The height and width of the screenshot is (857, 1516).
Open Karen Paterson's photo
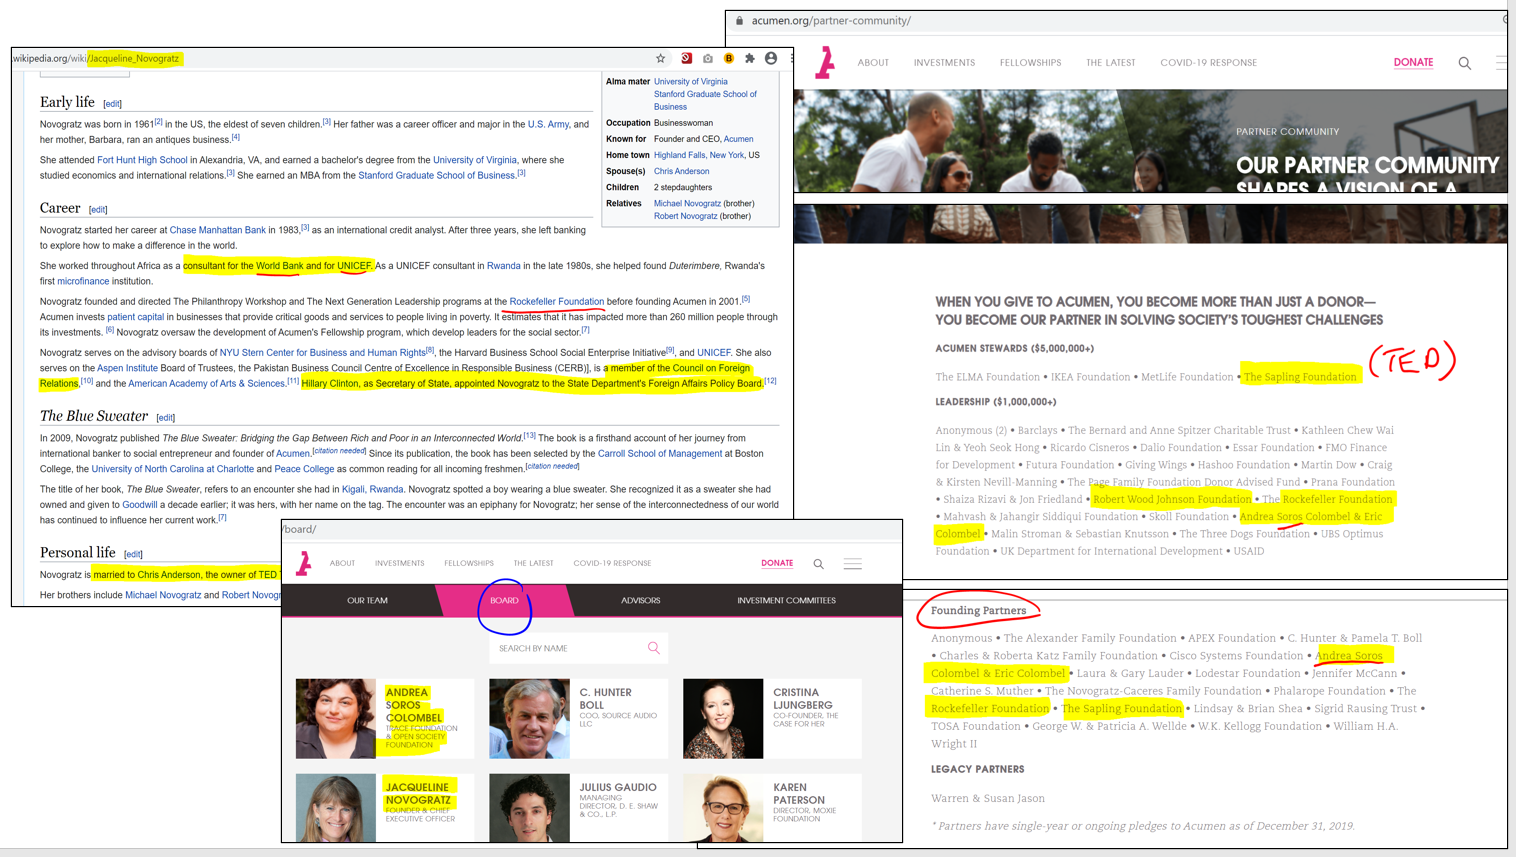coord(723,807)
